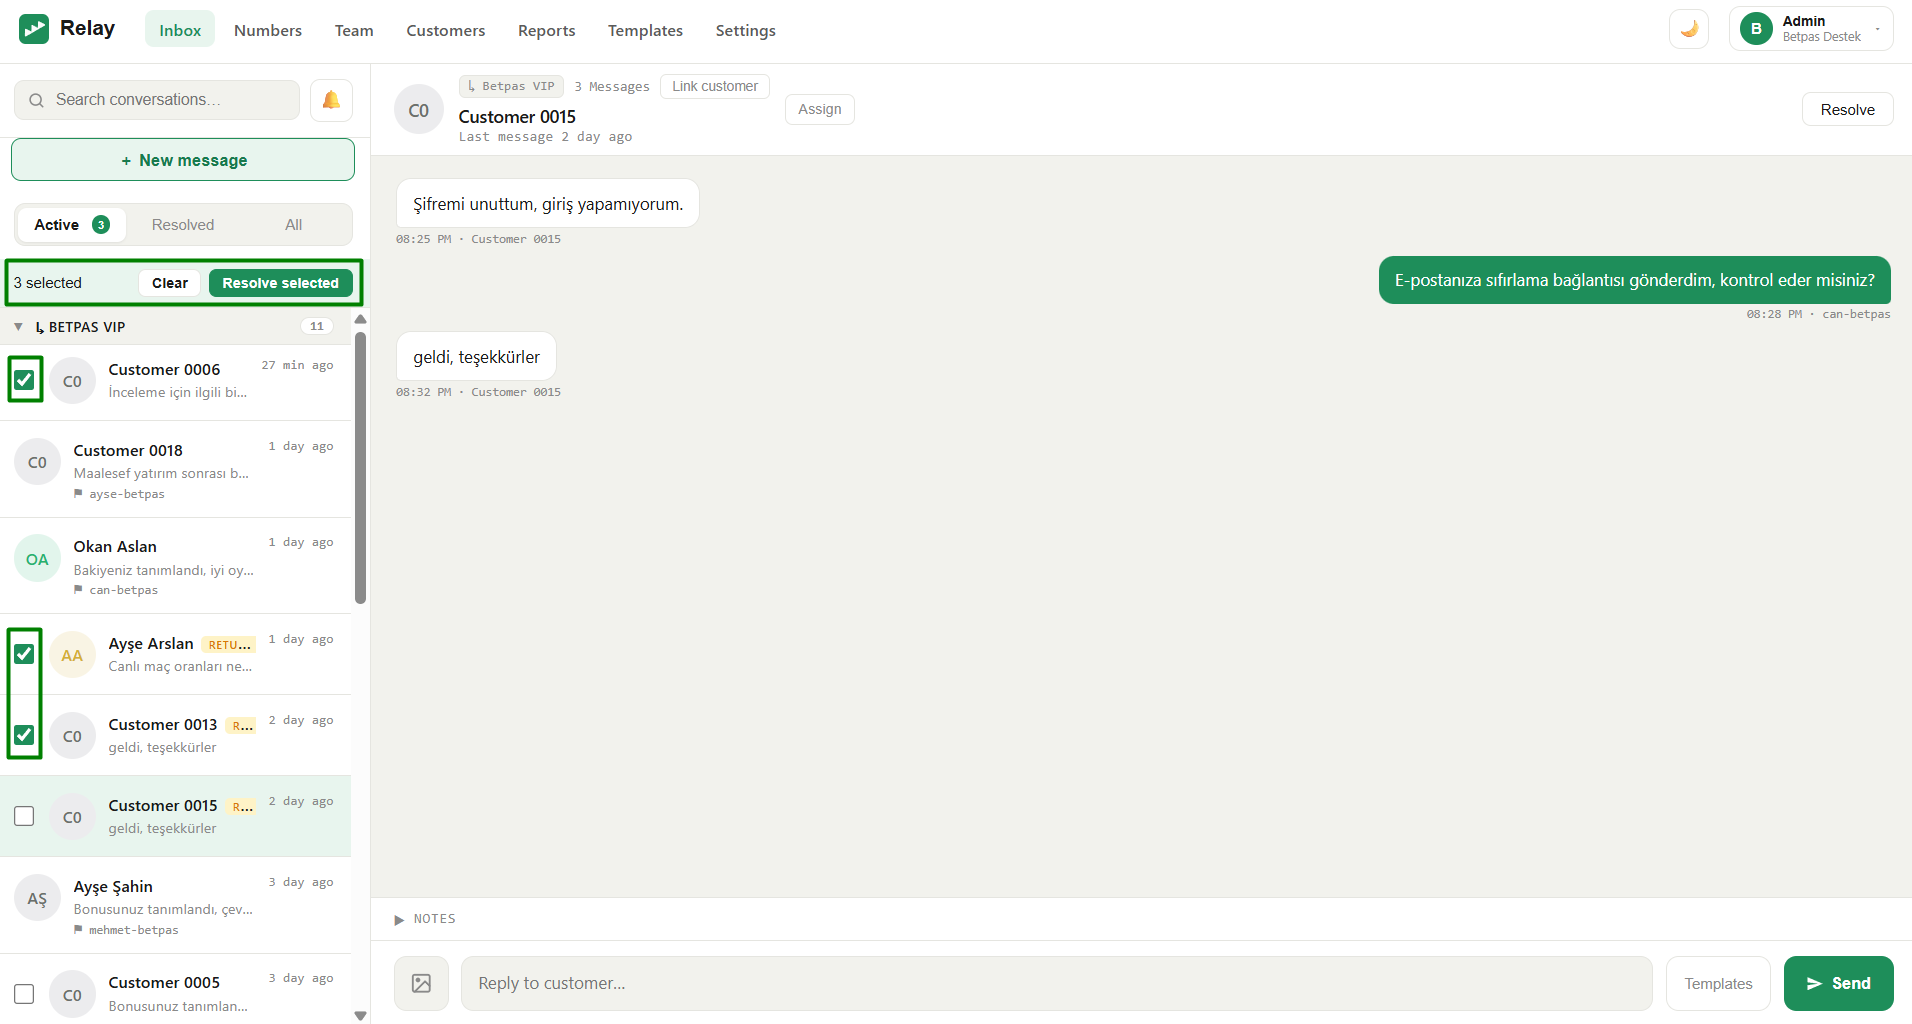Viewport: 1912px width, 1024px height.
Task: Click the Customer 0018 avatar in the list
Action: point(37,462)
